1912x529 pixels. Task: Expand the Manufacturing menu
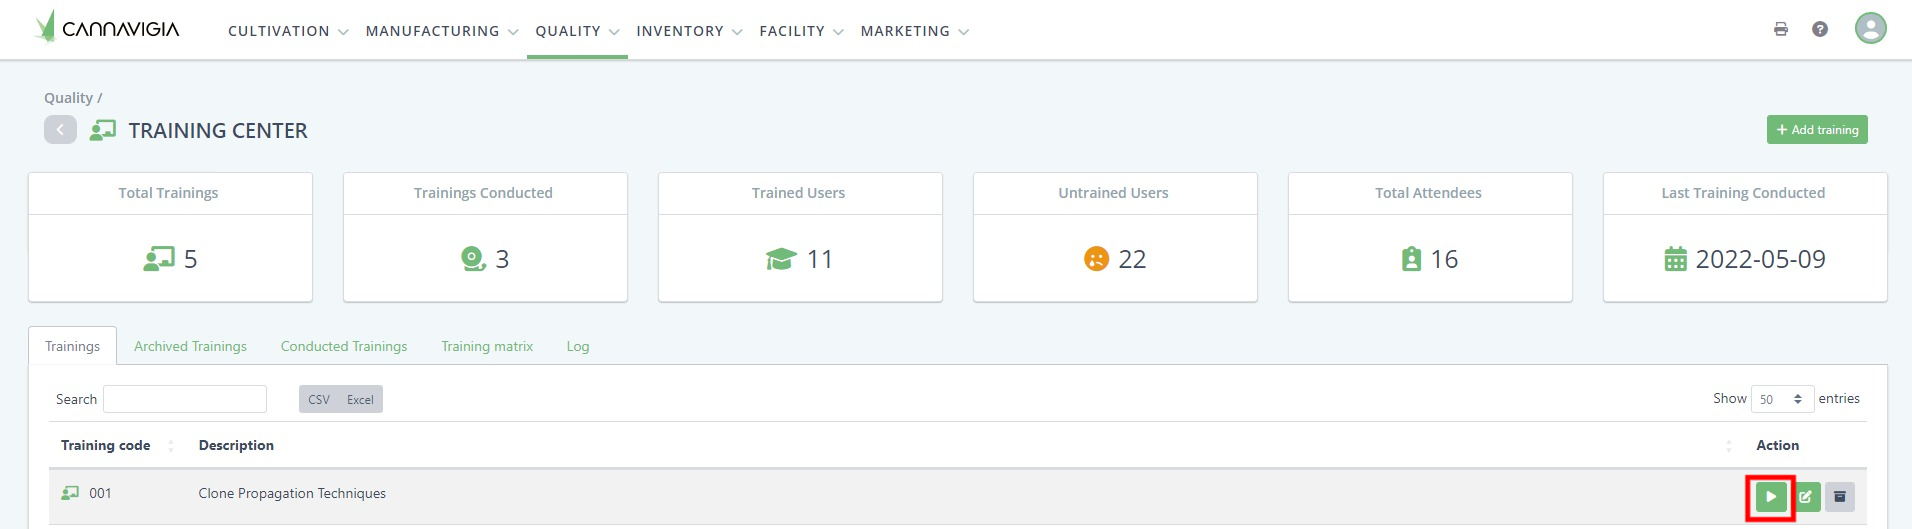(441, 31)
